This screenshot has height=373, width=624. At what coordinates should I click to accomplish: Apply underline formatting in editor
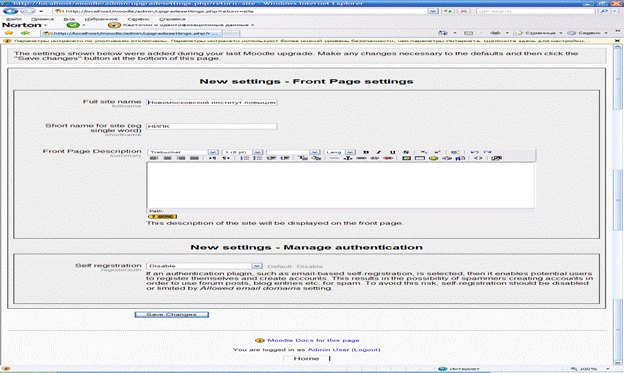(392, 152)
